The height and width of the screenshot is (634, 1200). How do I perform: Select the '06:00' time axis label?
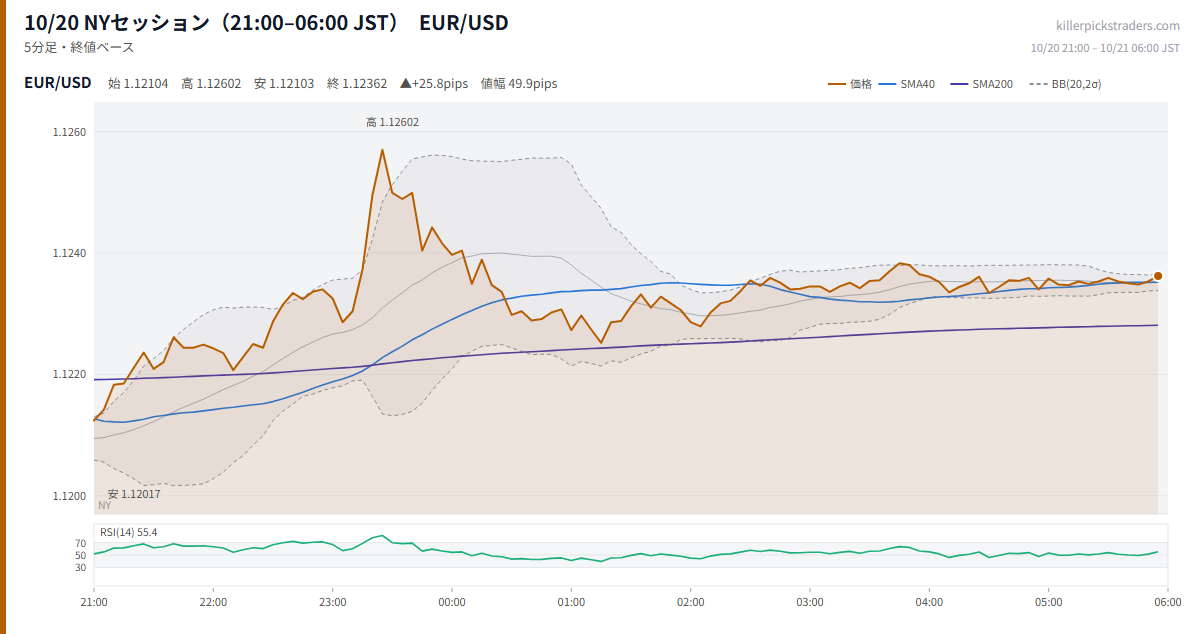pyautogui.click(x=1168, y=602)
